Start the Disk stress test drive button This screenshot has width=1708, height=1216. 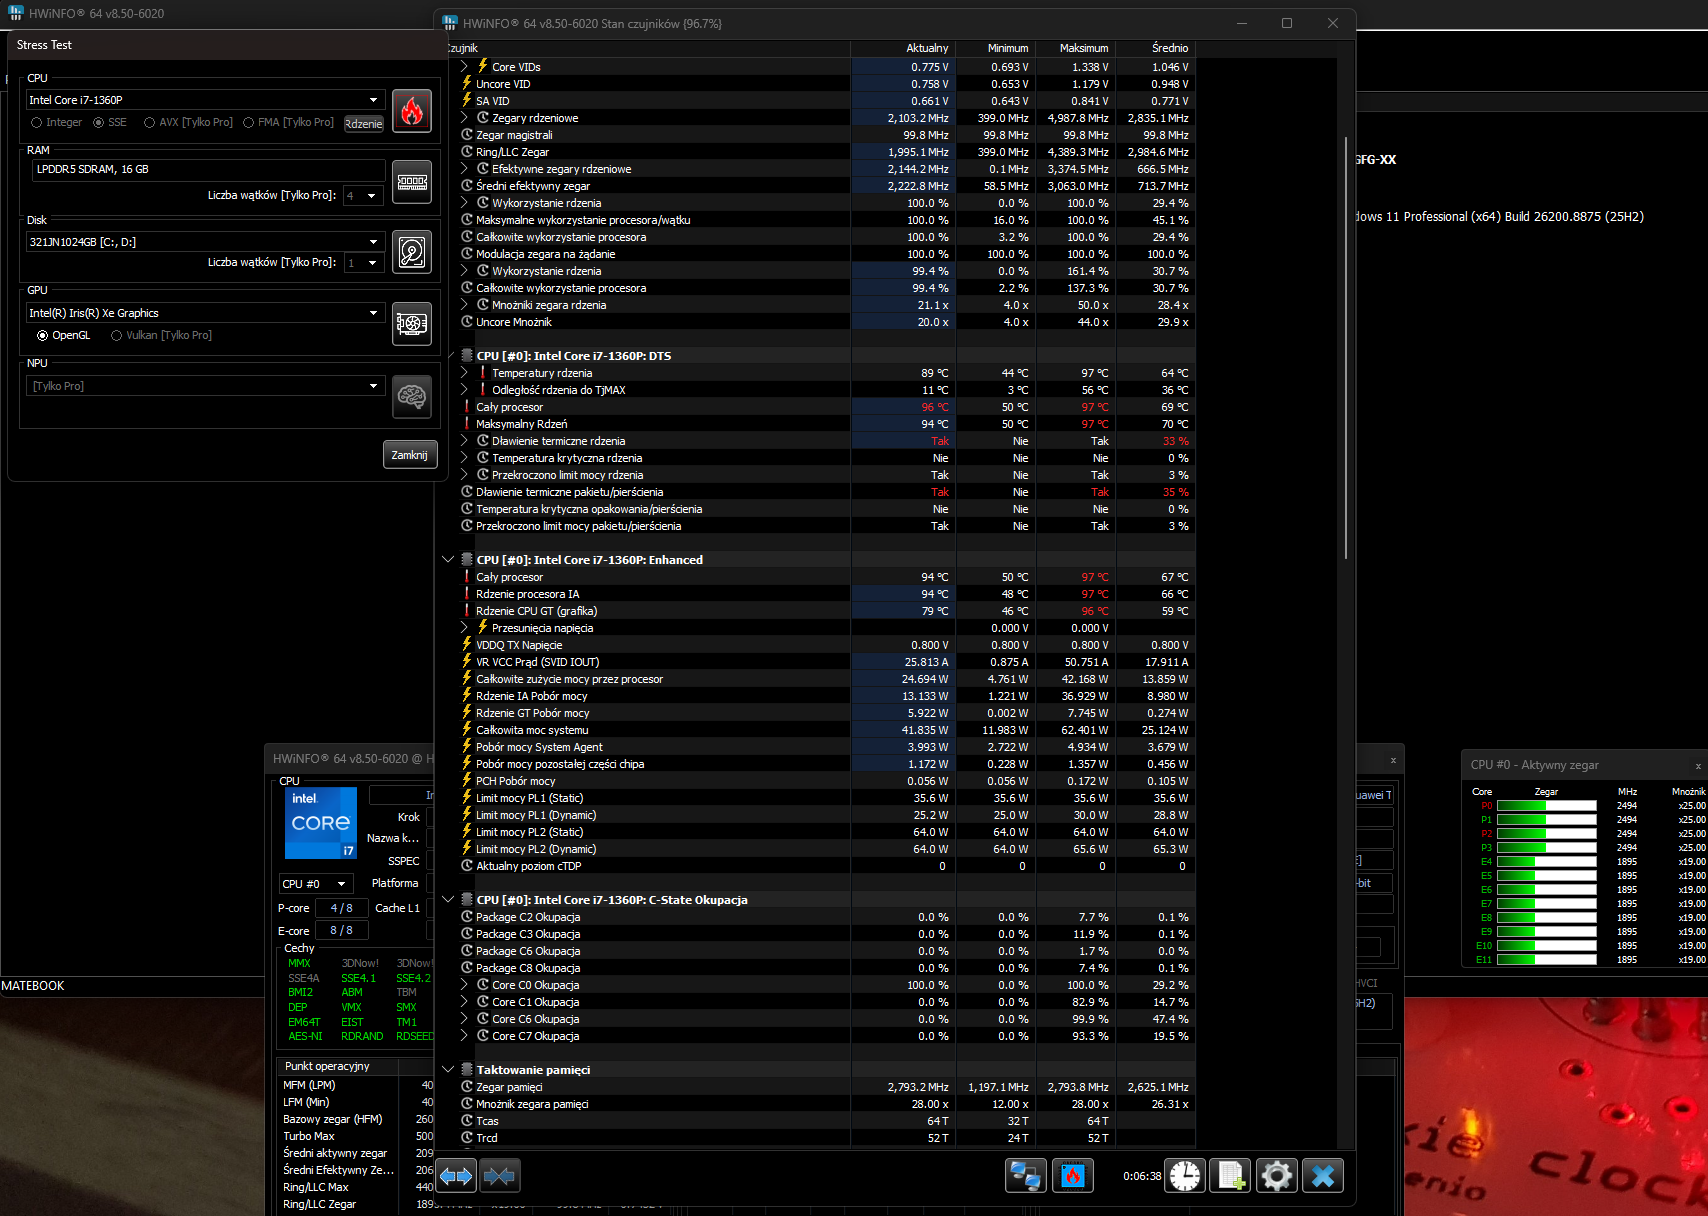tap(411, 252)
